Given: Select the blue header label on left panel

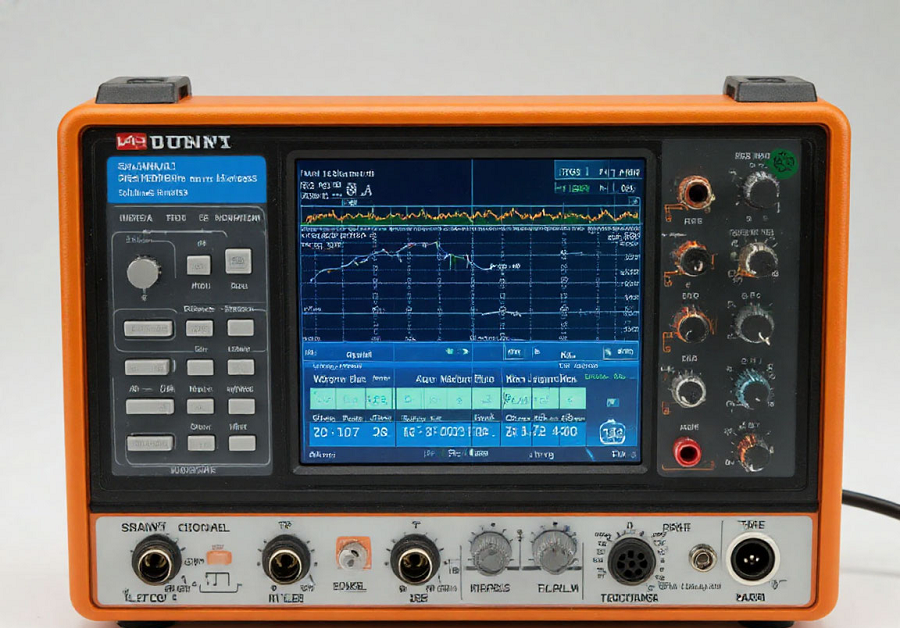Looking at the screenshot, I should (x=187, y=177).
